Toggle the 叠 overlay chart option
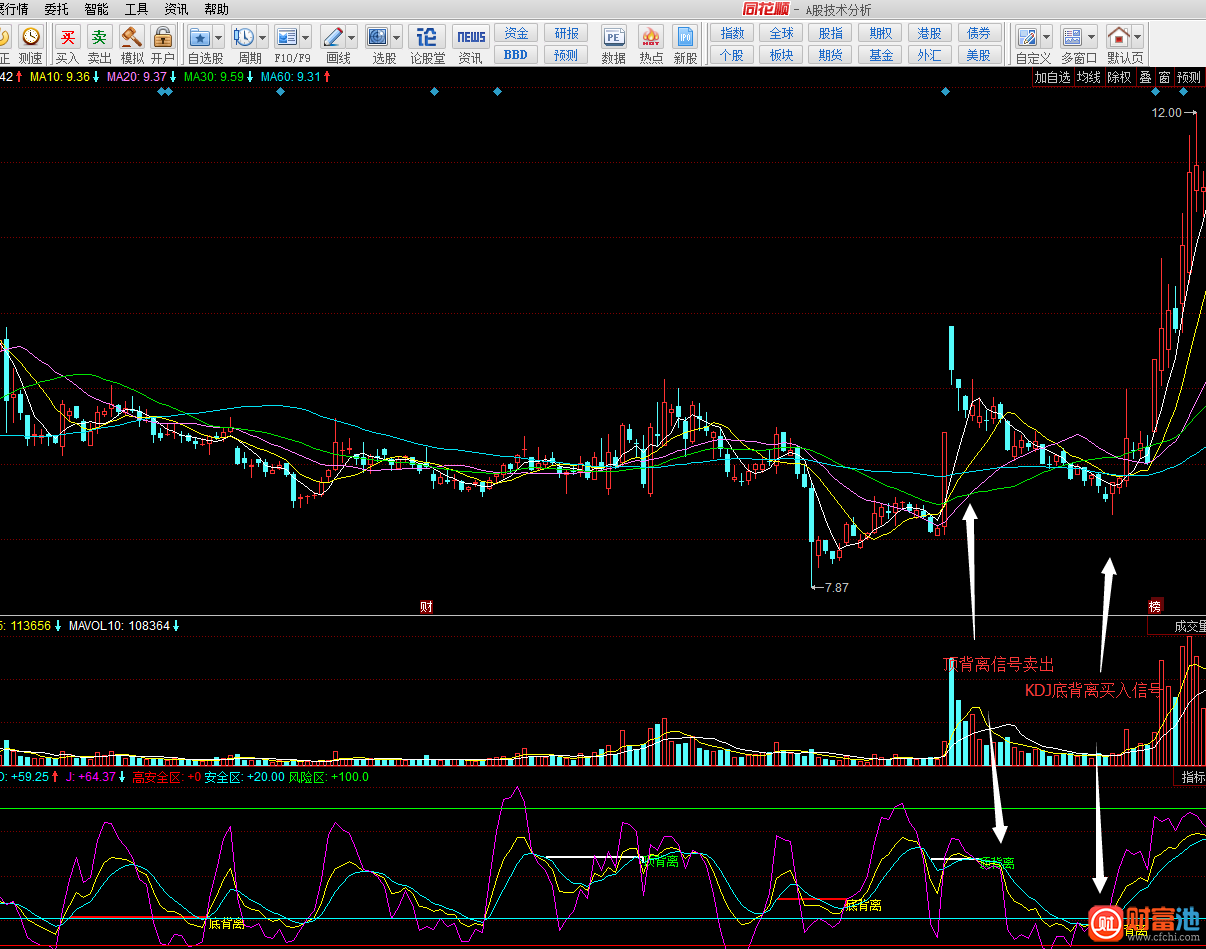The width and height of the screenshot is (1206, 949). point(1145,77)
